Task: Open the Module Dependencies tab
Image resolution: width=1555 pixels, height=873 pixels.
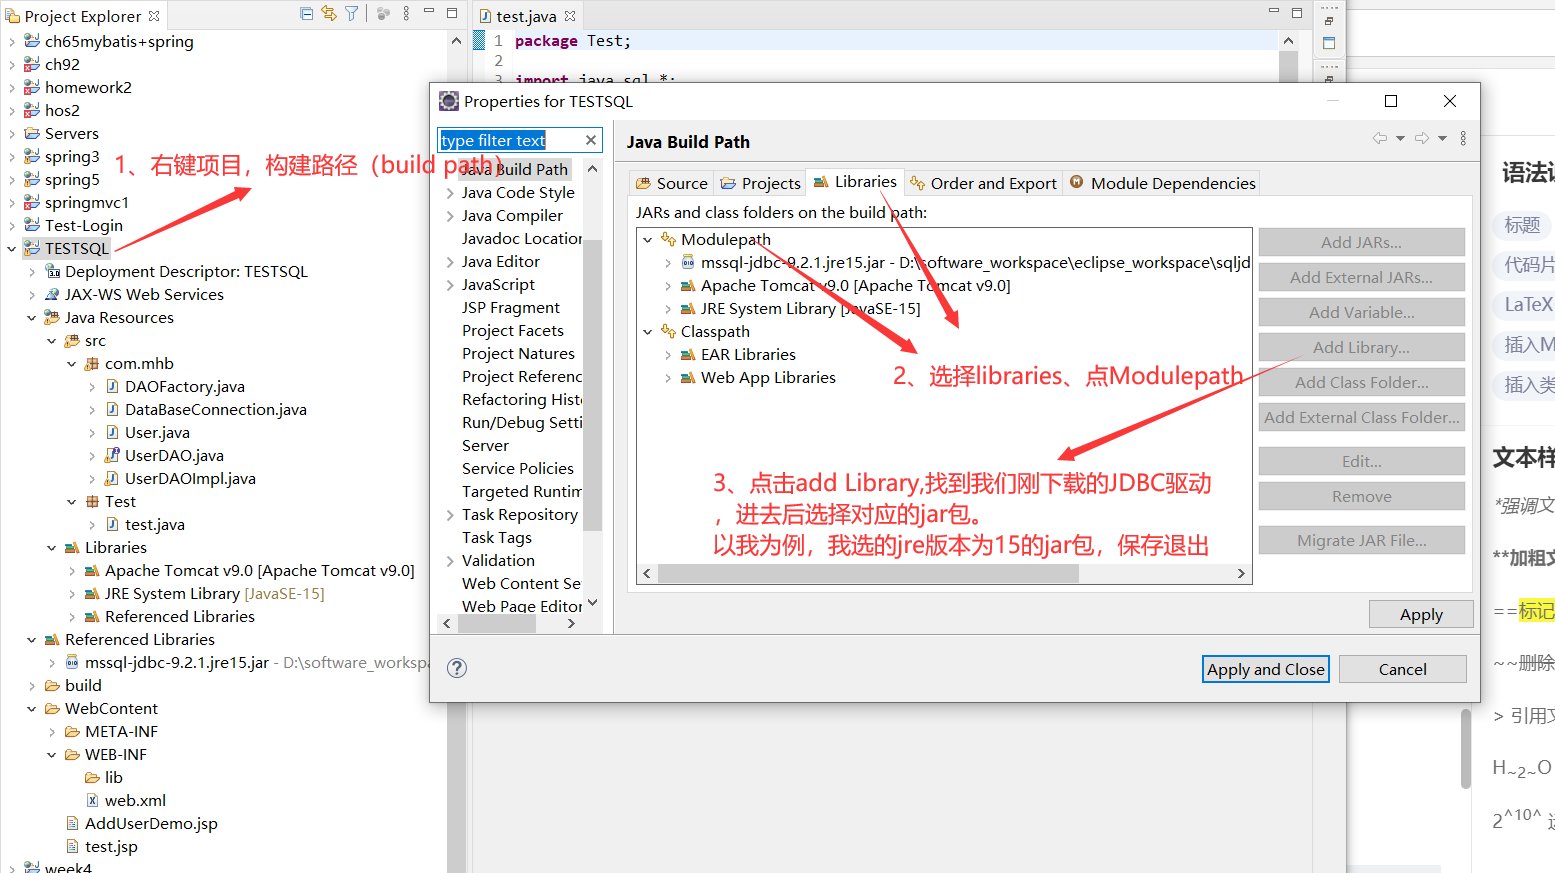Action: click(x=1162, y=183)
